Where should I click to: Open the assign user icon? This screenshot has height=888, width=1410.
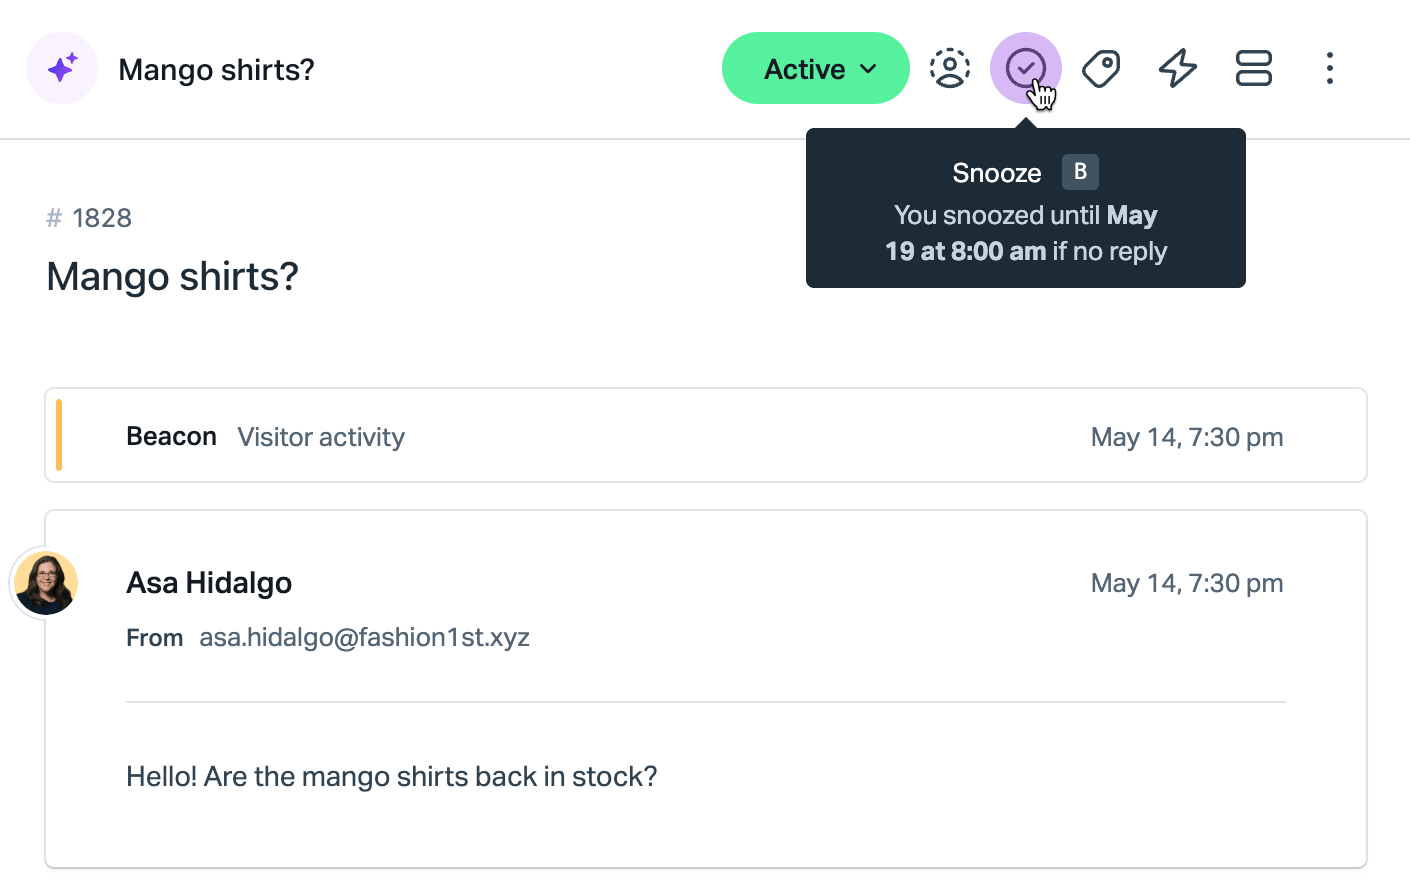coord(949,68)
